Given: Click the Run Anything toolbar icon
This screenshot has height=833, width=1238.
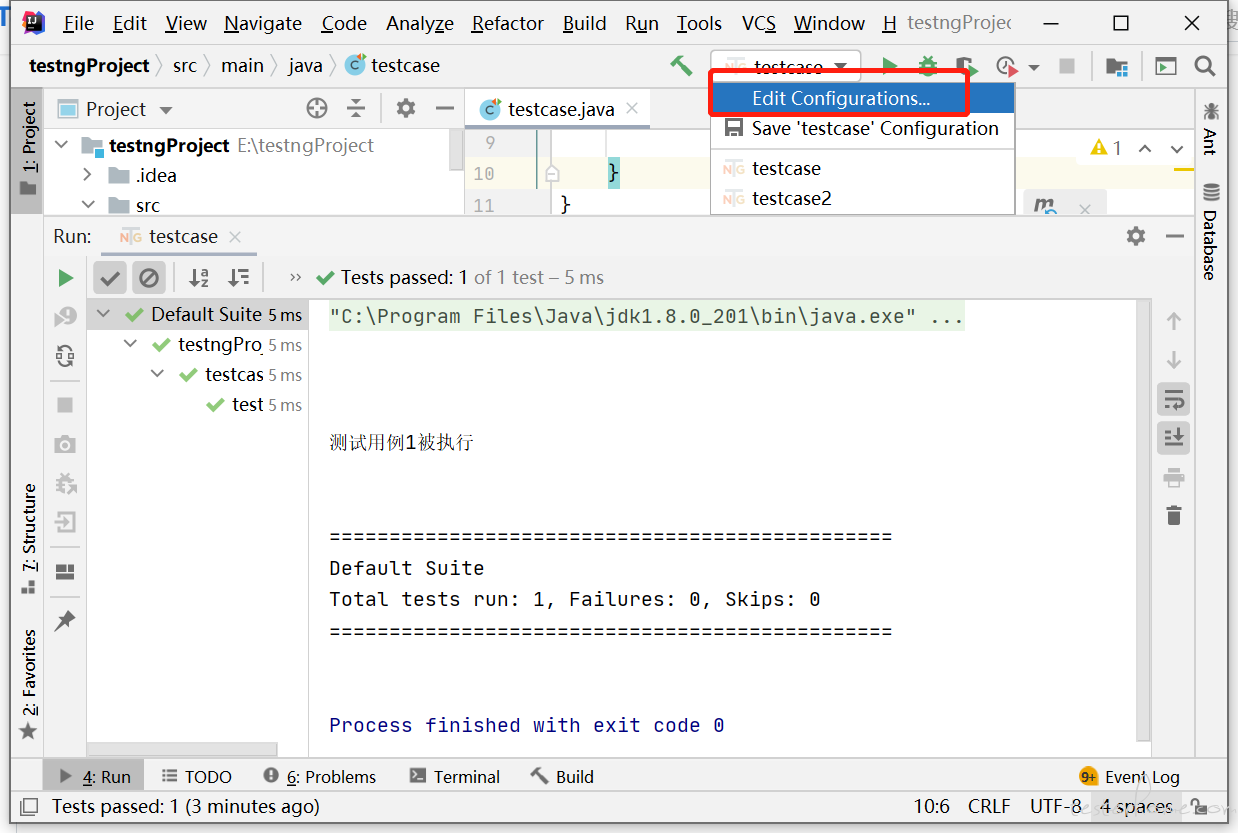Looking at the screenshot, I should [1166, 66].
